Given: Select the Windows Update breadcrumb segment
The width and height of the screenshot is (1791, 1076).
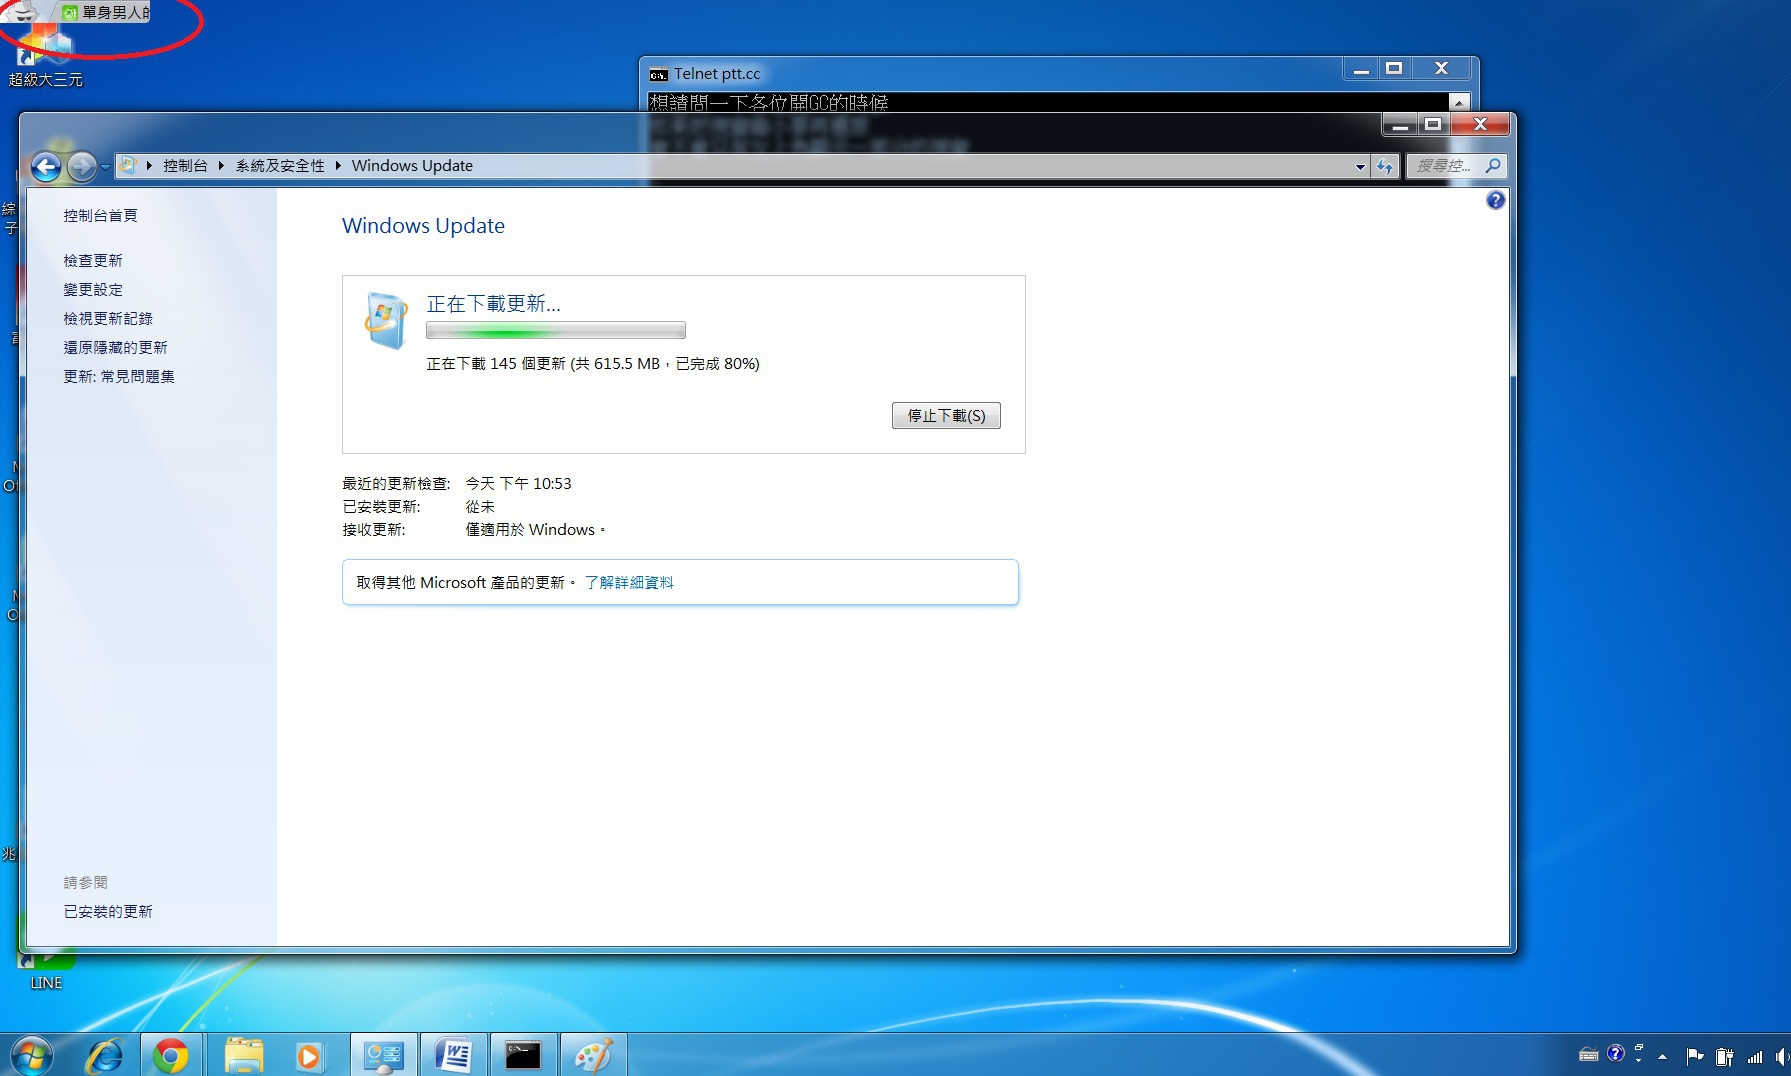Looking at the screenshot, I should tap(412, 166).
